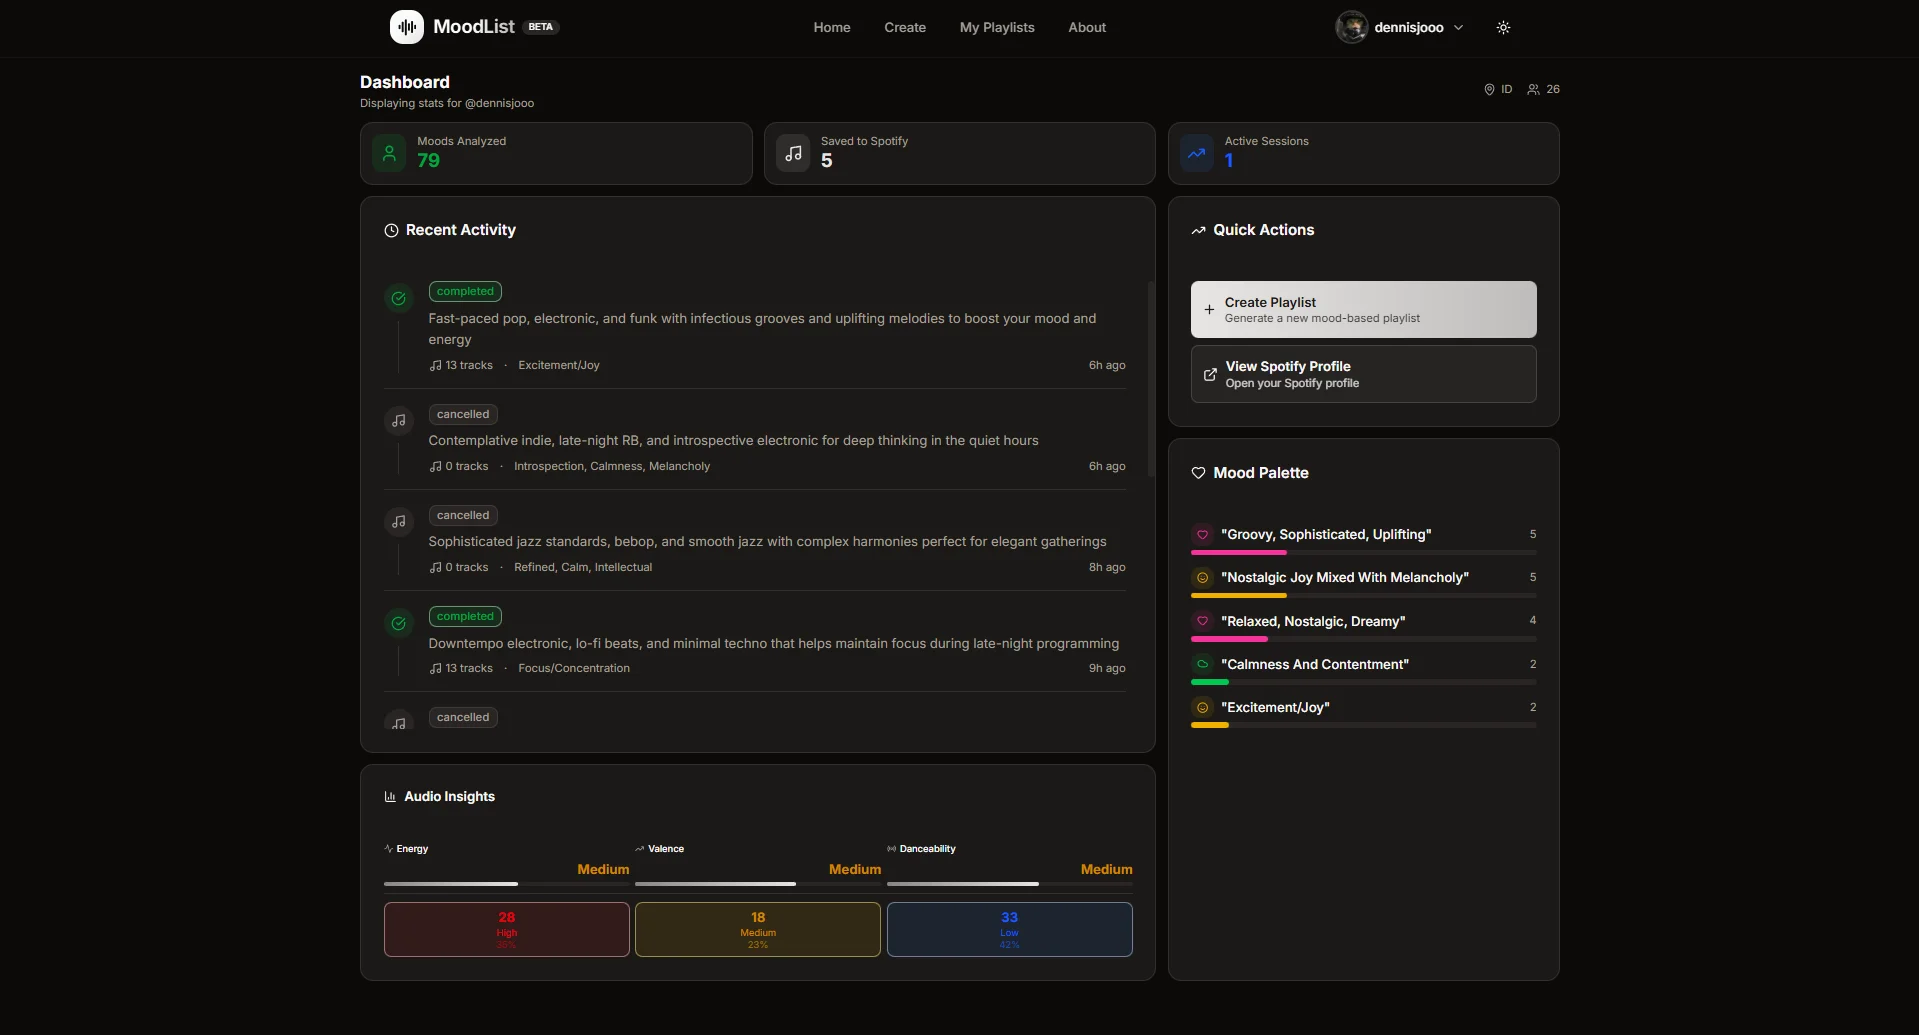Click the Audio Insights bar chart icon
This screenshot has width=1919, height=1035.
[390, 796]
